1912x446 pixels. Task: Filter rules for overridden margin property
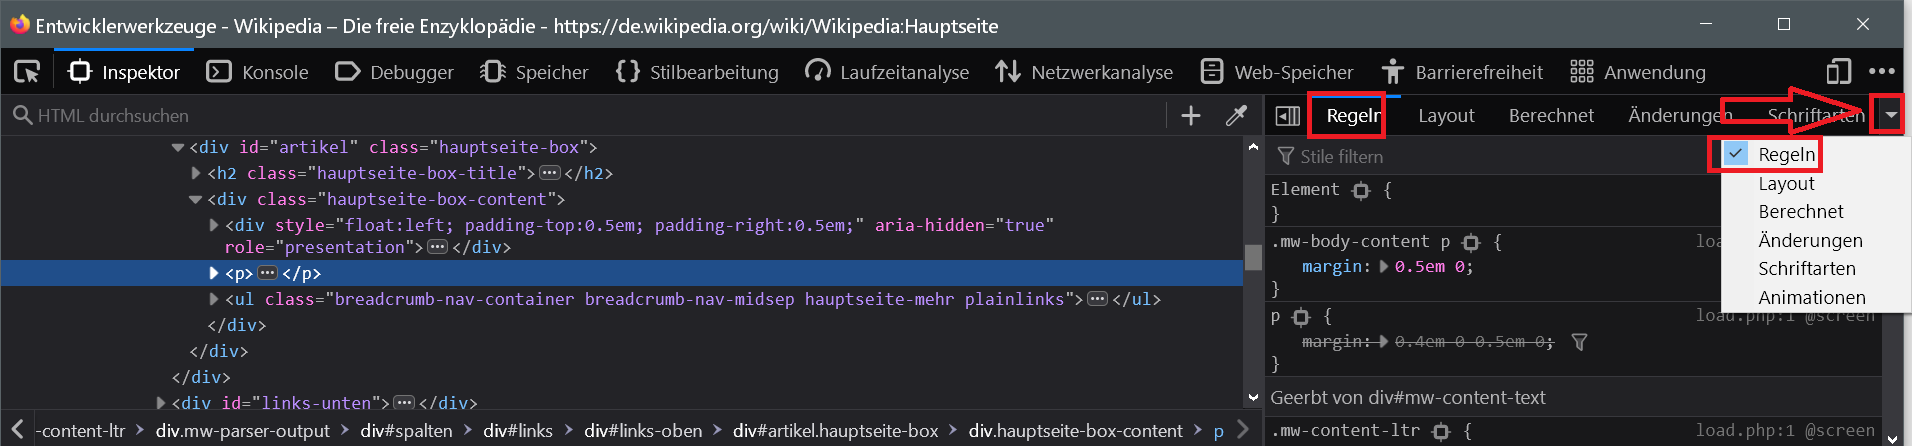pyautogui.click(x=1580, y=342)
